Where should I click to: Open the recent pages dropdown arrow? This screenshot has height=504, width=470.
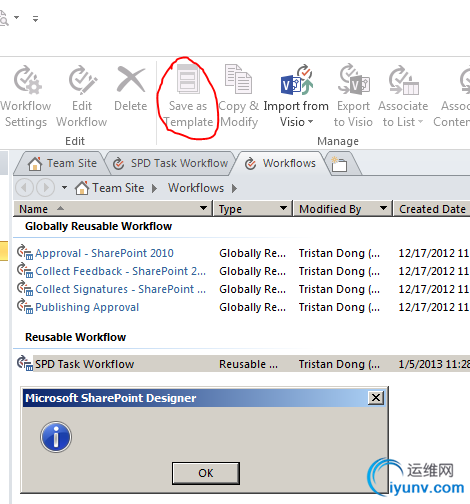(64, 188)
